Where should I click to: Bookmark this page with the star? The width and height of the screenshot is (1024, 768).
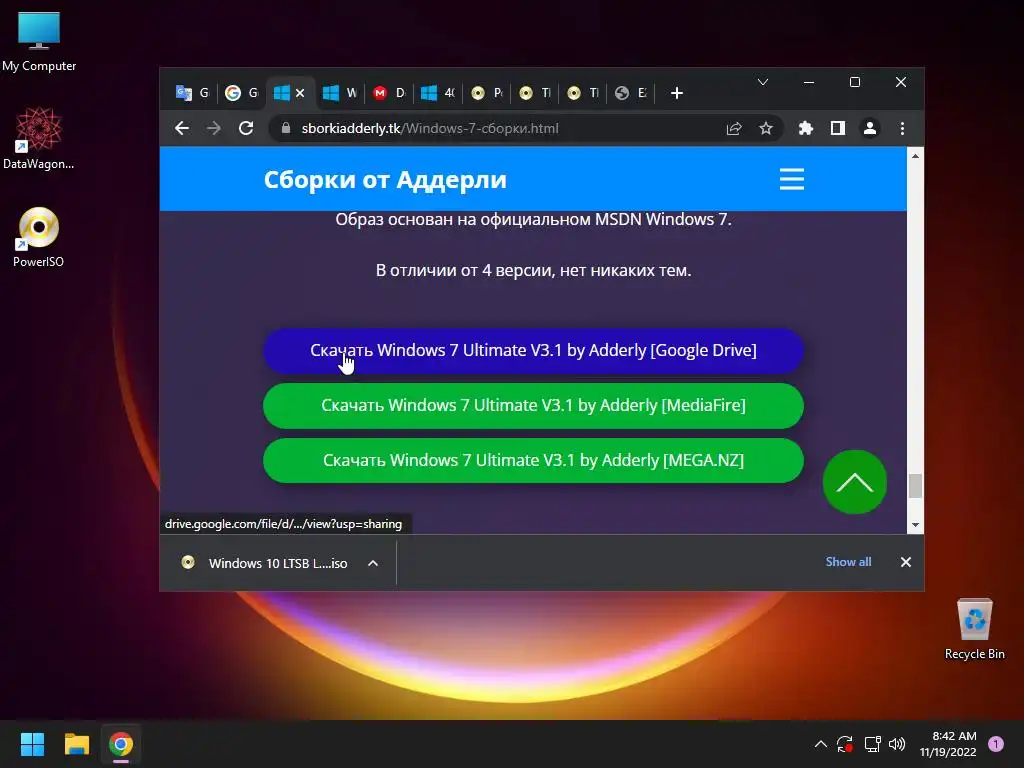pos(766,129)
